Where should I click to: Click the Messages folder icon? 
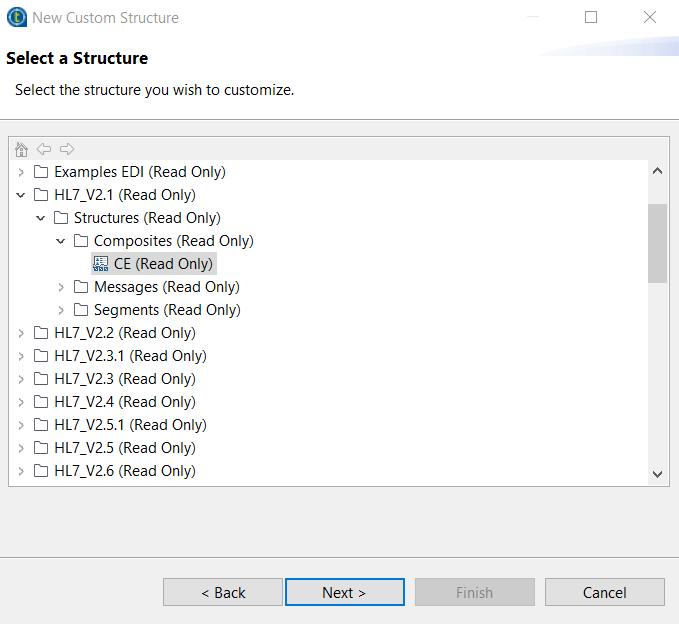(x=81, y=287)
